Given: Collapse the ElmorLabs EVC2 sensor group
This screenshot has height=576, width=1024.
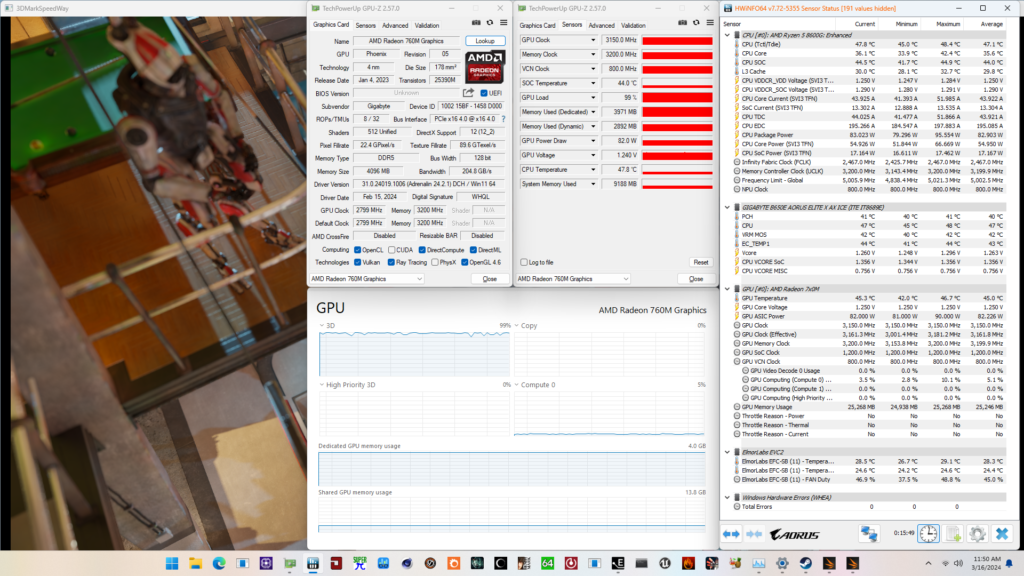Looking at the screenshot, I should pos(728,452).
